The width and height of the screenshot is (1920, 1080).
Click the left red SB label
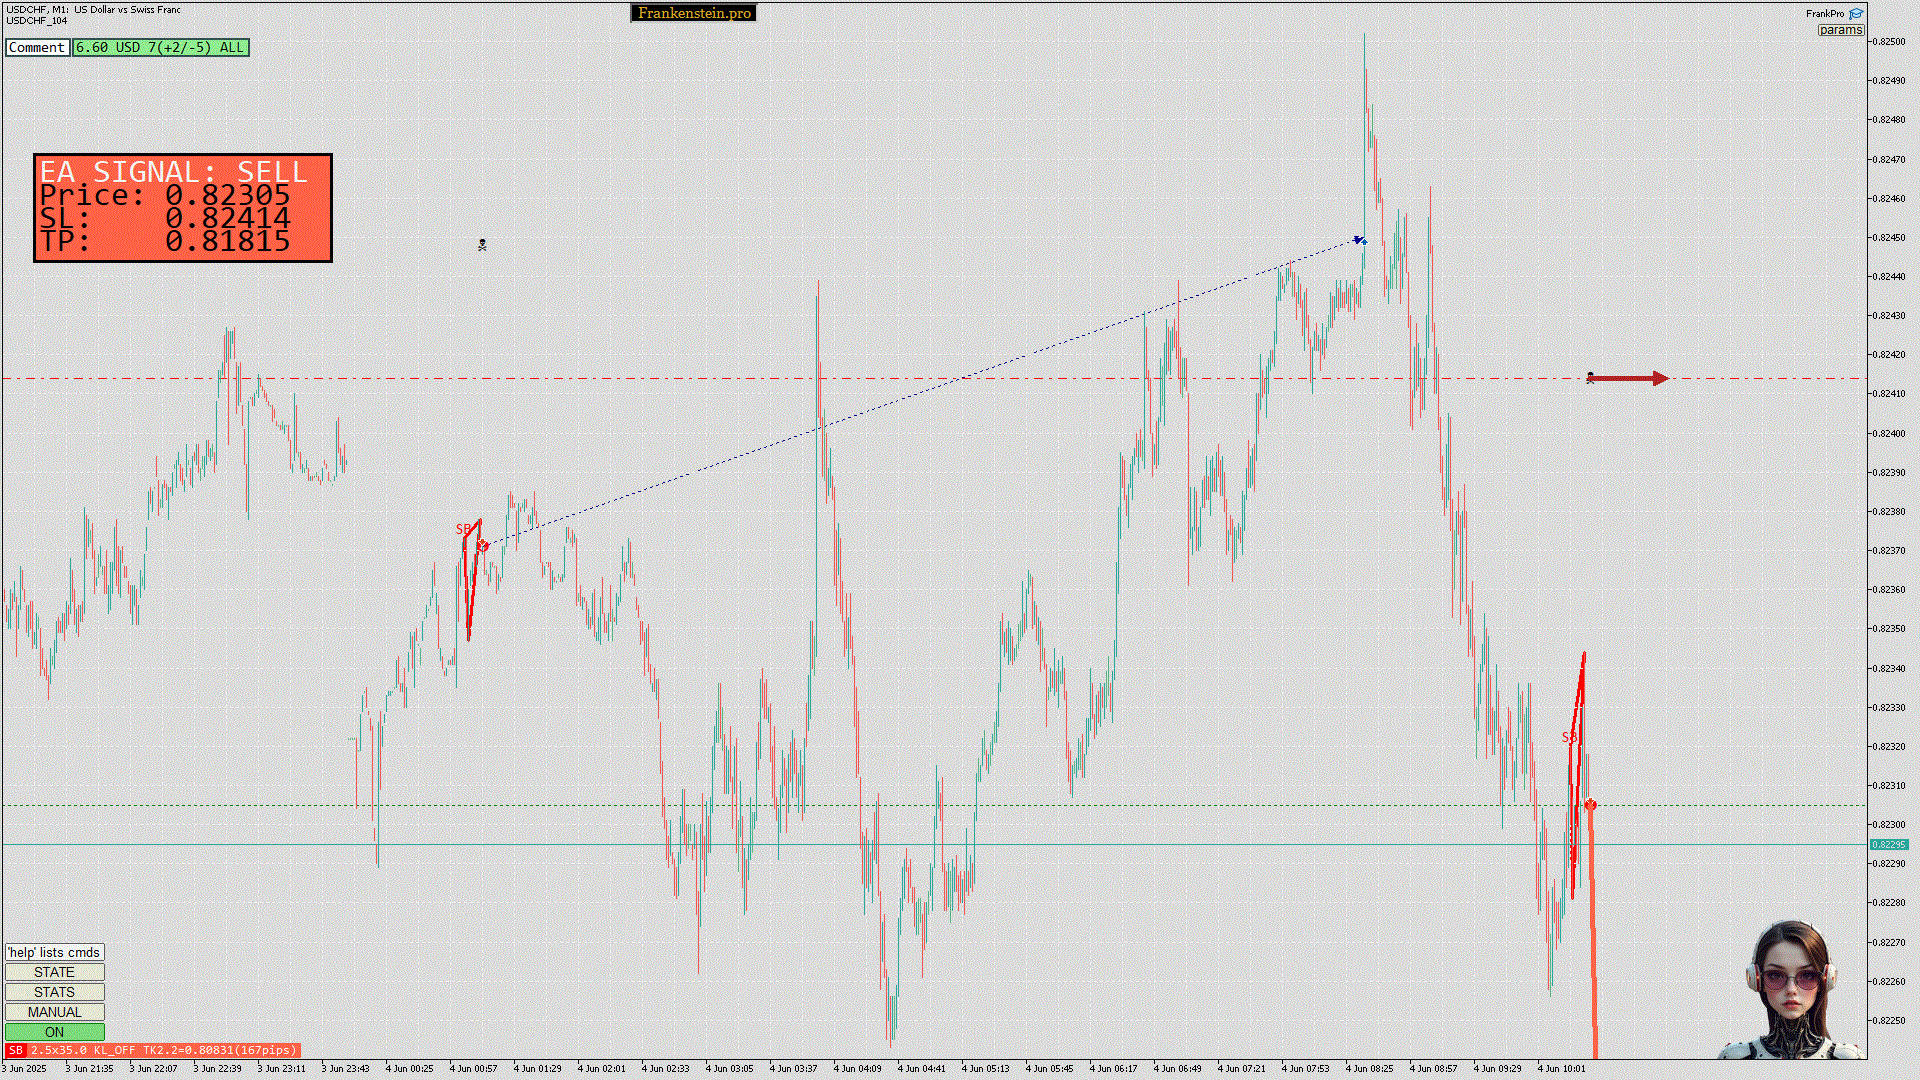(463, 529)
